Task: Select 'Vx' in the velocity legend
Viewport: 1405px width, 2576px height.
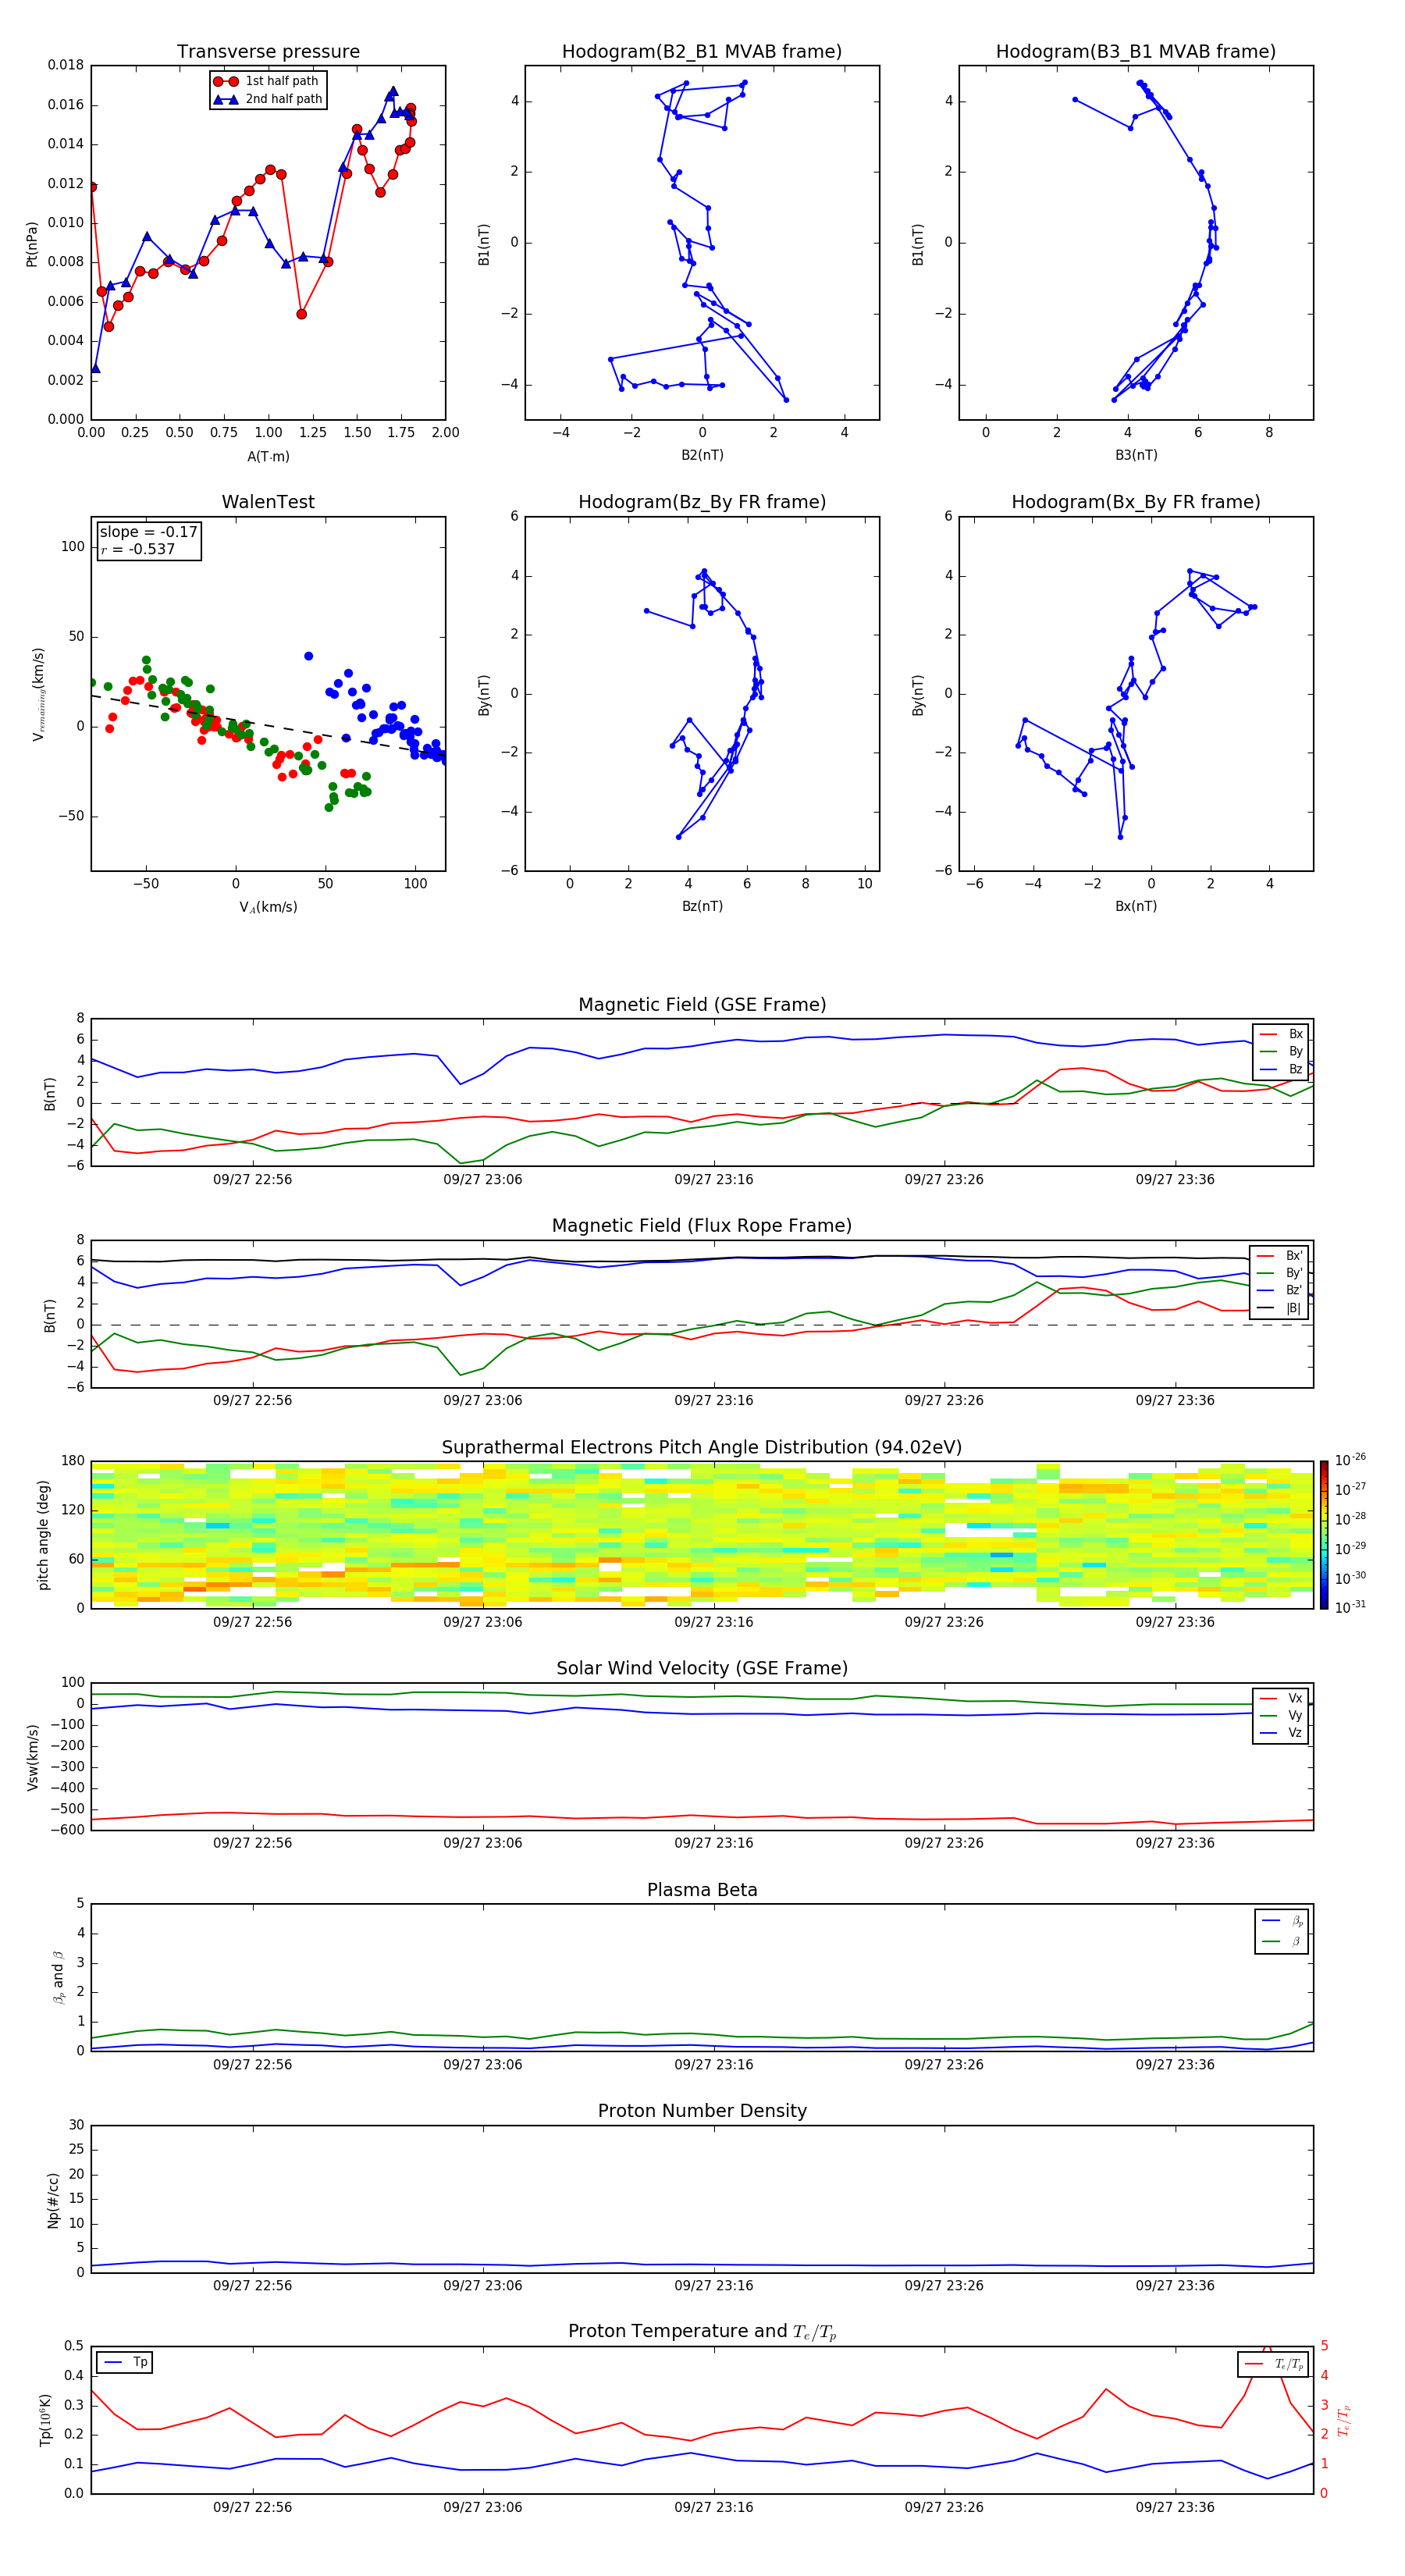Action: pyautogui.click(x=1282, y=1698)
